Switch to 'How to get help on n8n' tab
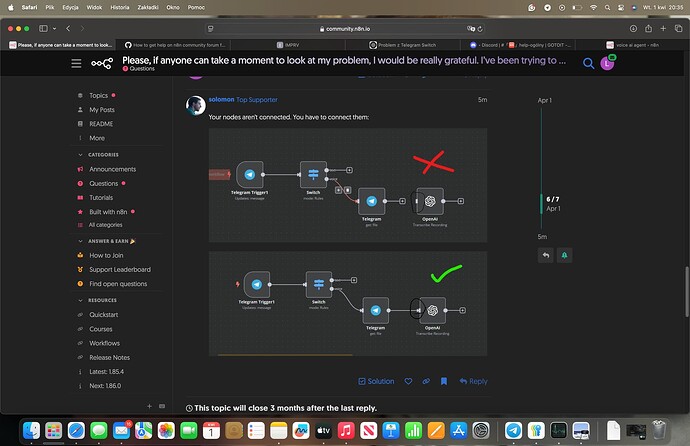This screenshot has width=690, height=446. pyautogui.click(x=174, y=45)
